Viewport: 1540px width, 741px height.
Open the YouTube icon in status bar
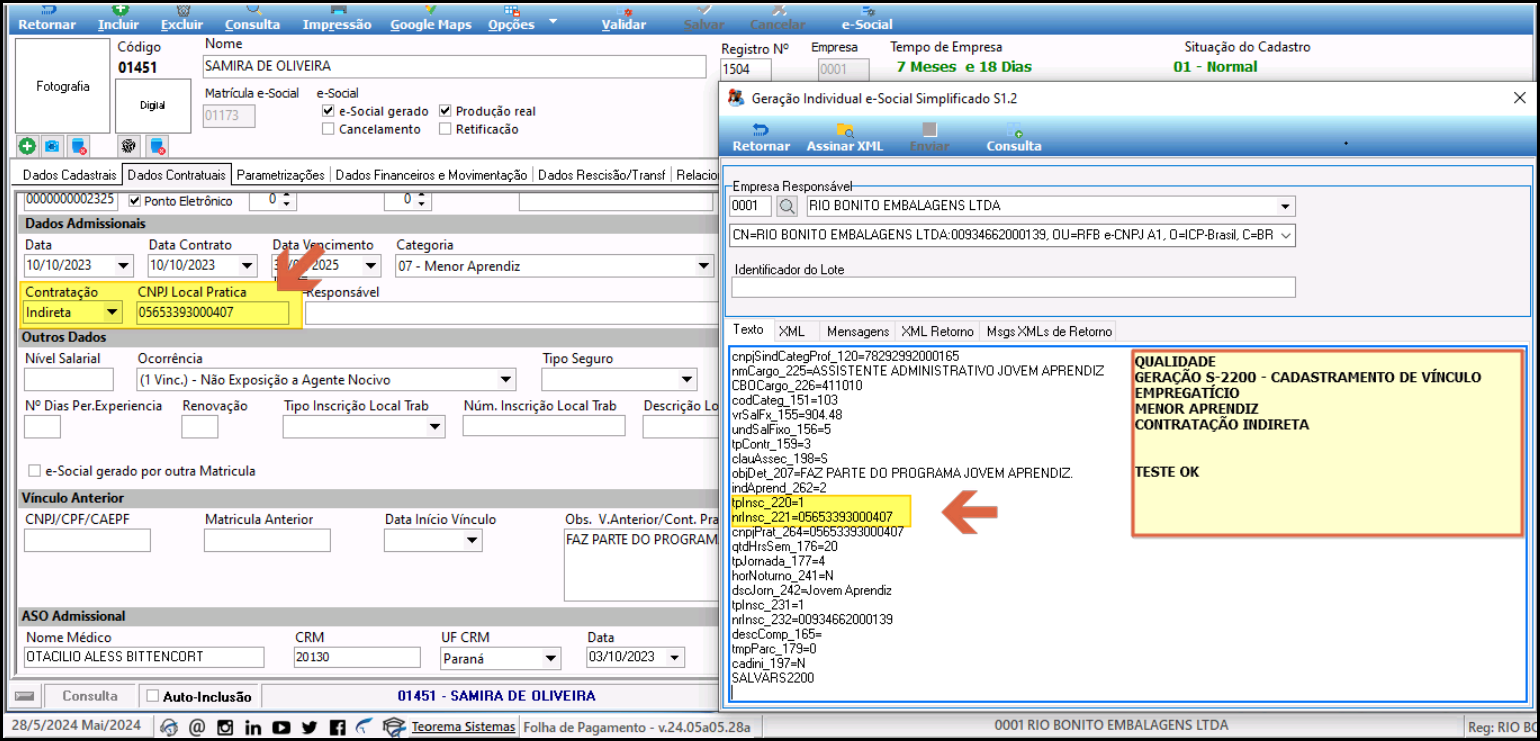(x=281, y=727)
